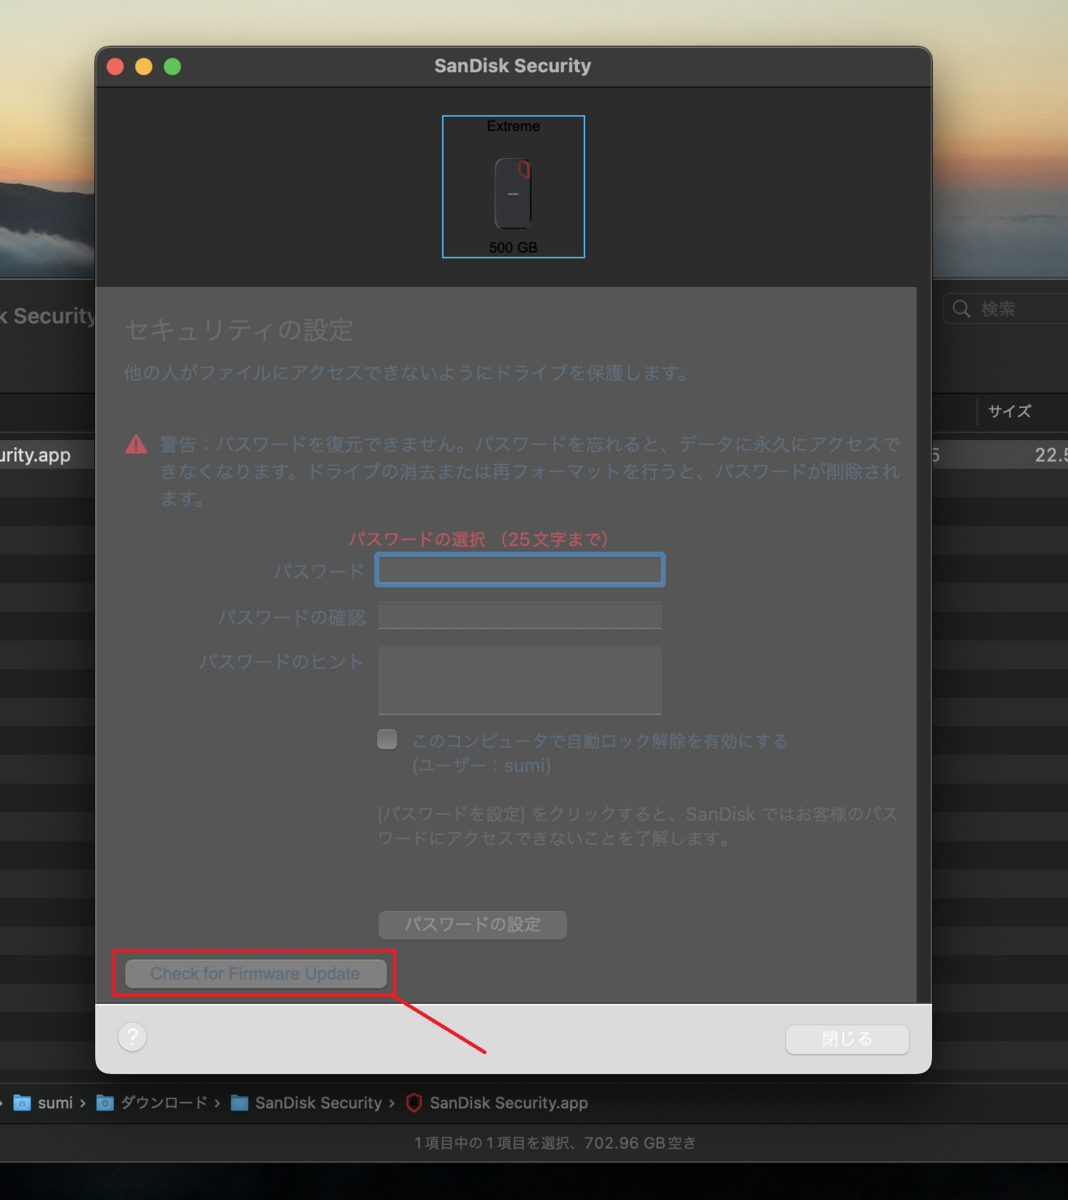Click the magnifier icon in Finder search
The image size is (1068, 1200).
click(x=962, y=309)
